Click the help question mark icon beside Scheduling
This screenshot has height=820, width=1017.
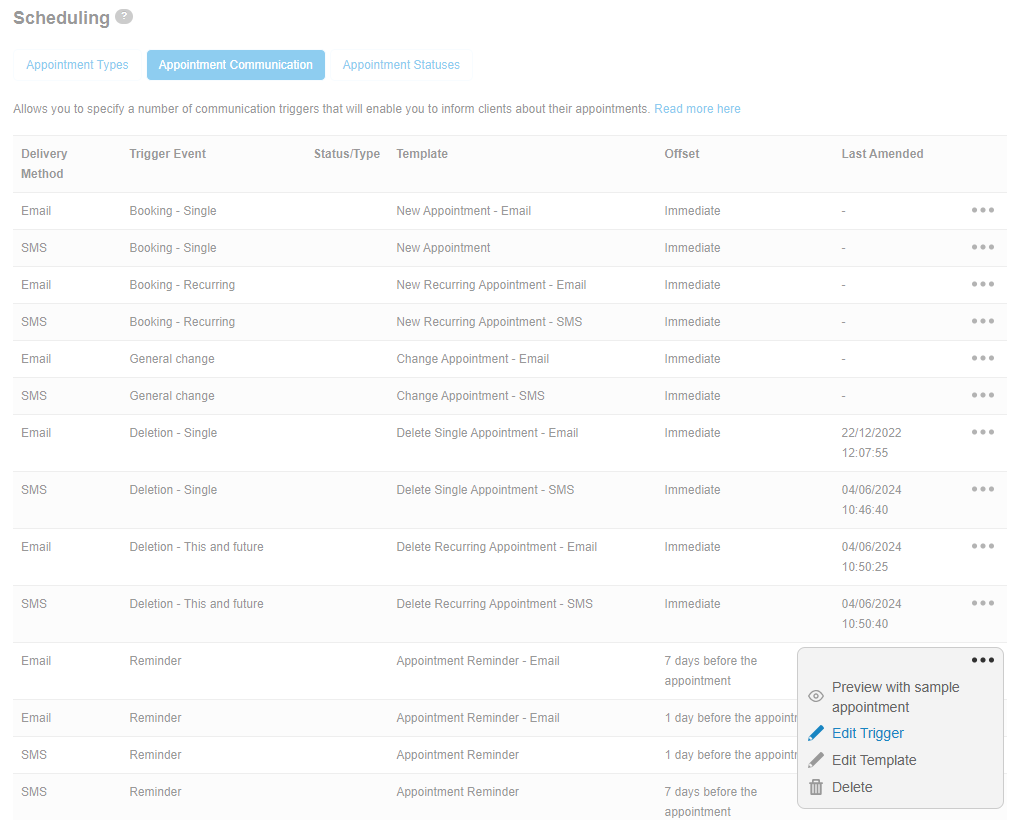[124, 17]
